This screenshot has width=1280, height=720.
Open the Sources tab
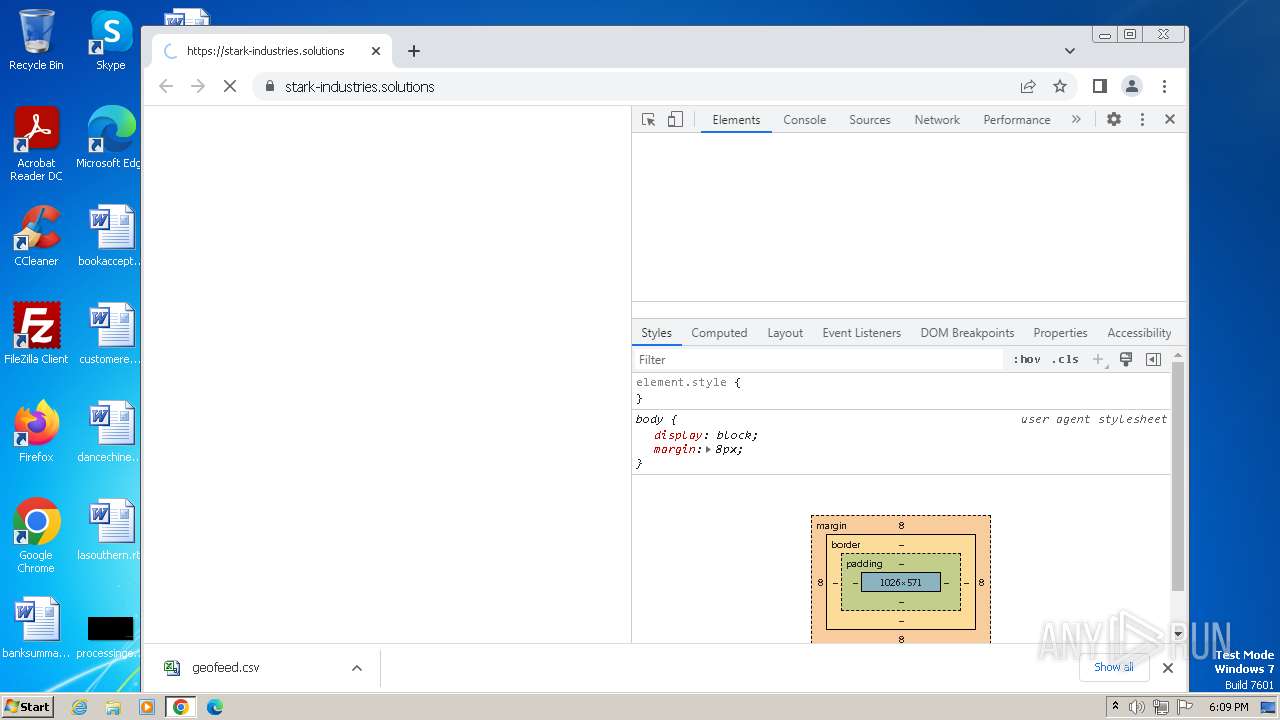870,120
